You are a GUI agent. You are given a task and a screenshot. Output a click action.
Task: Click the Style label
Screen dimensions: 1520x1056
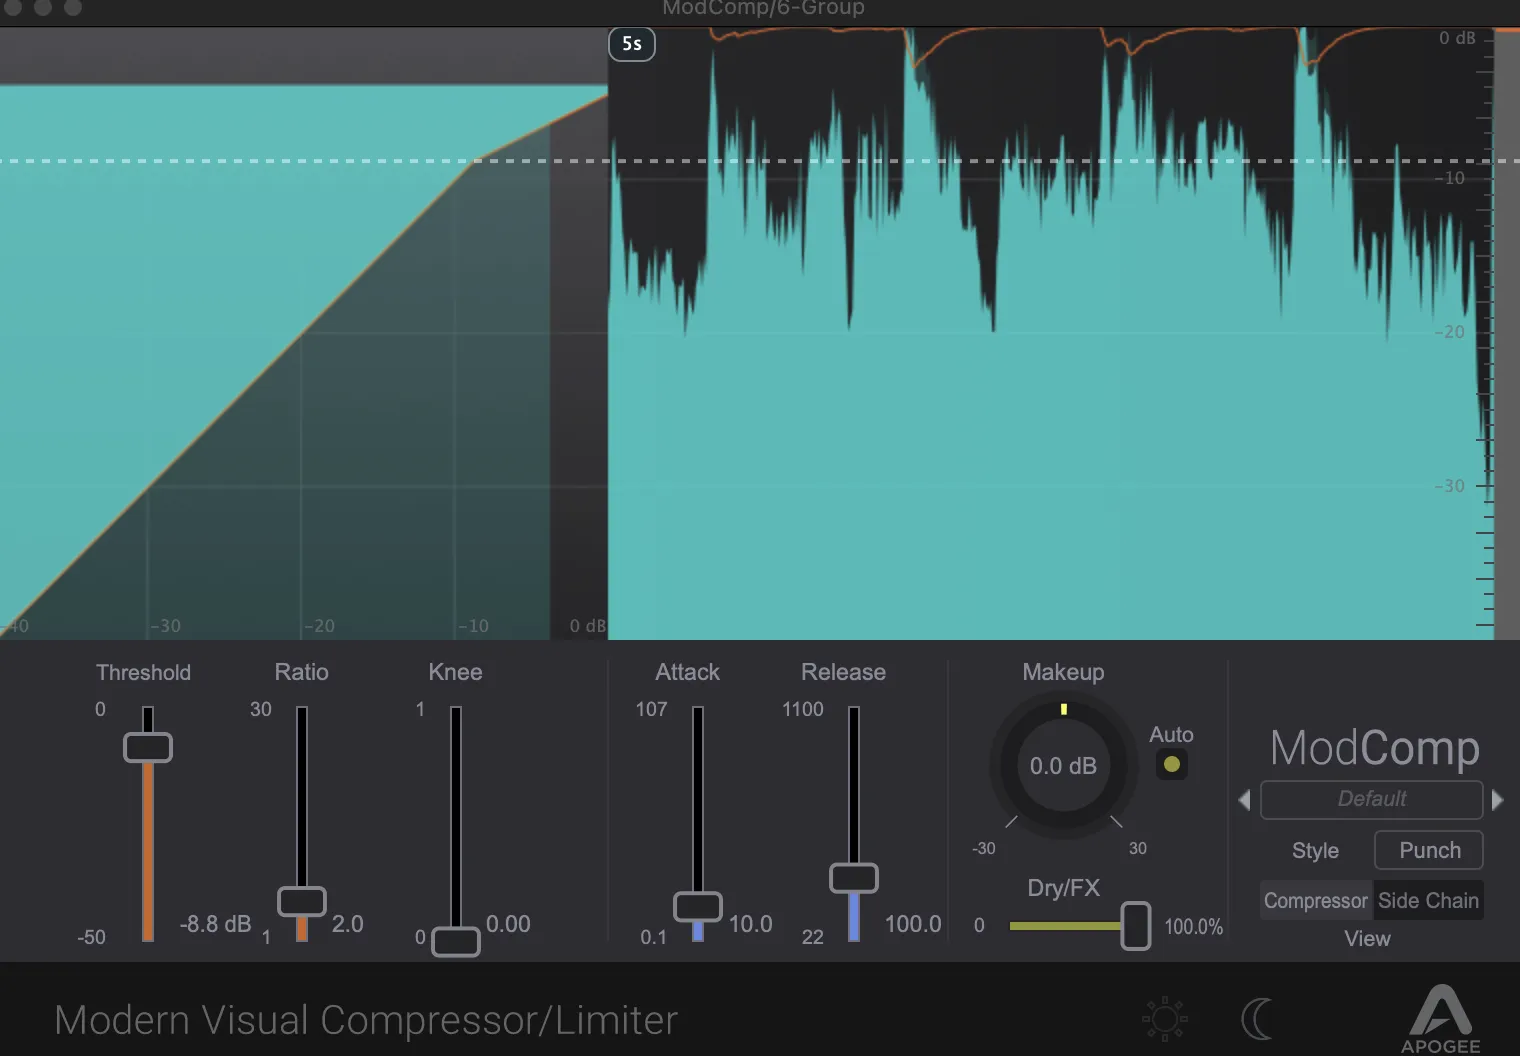1315,851
